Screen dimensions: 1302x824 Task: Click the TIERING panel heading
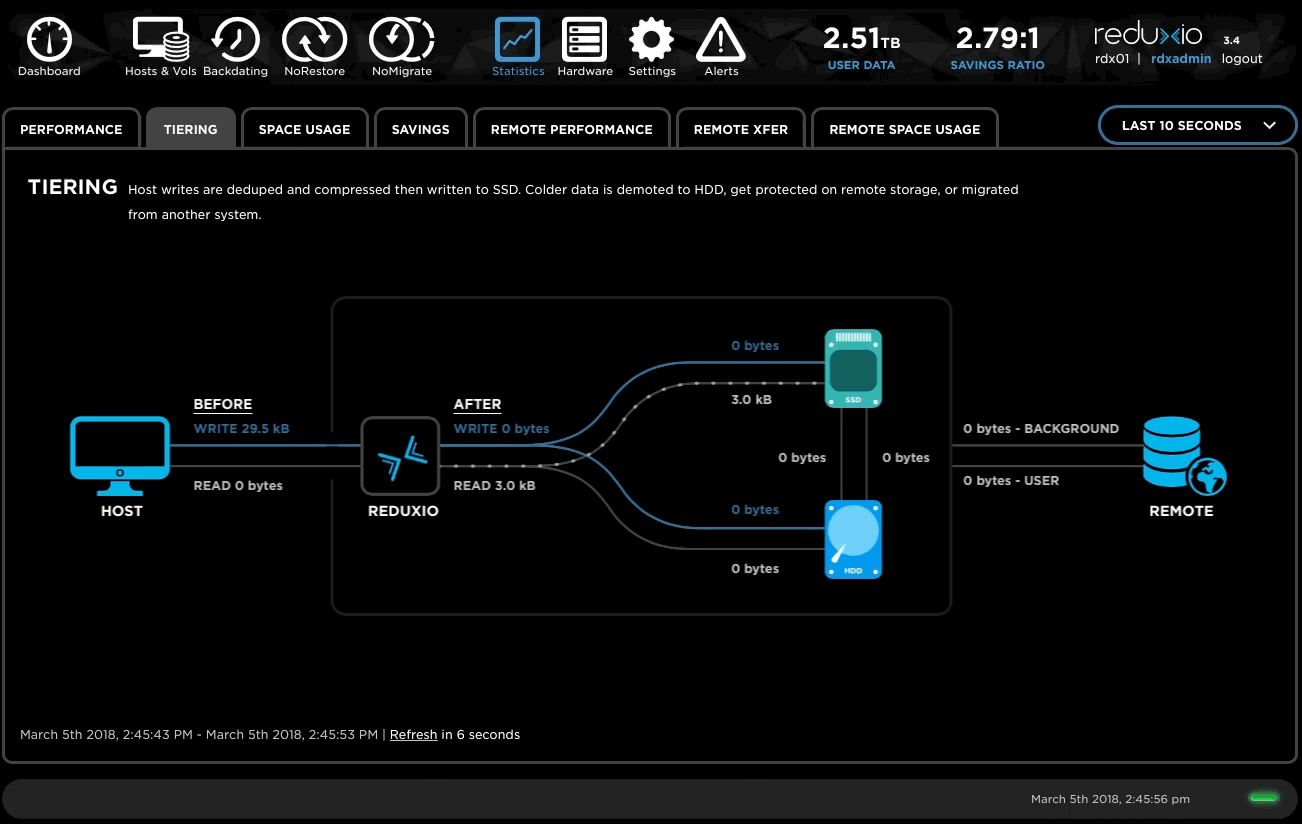73,187
